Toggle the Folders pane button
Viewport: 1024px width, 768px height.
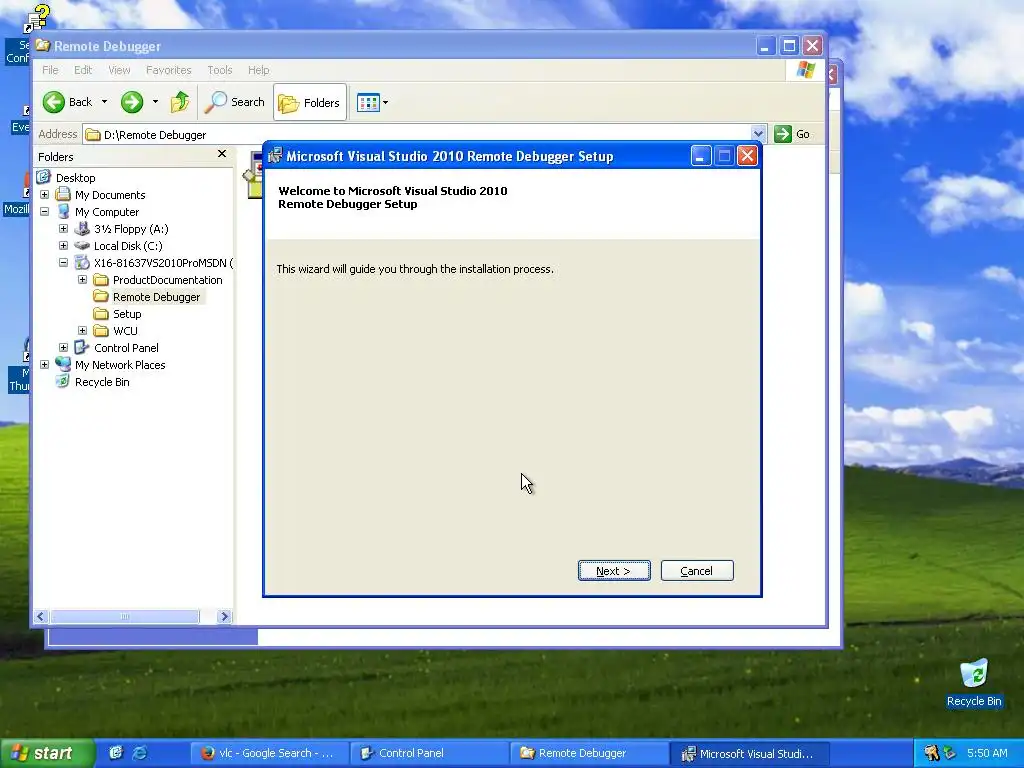(310, 103)
